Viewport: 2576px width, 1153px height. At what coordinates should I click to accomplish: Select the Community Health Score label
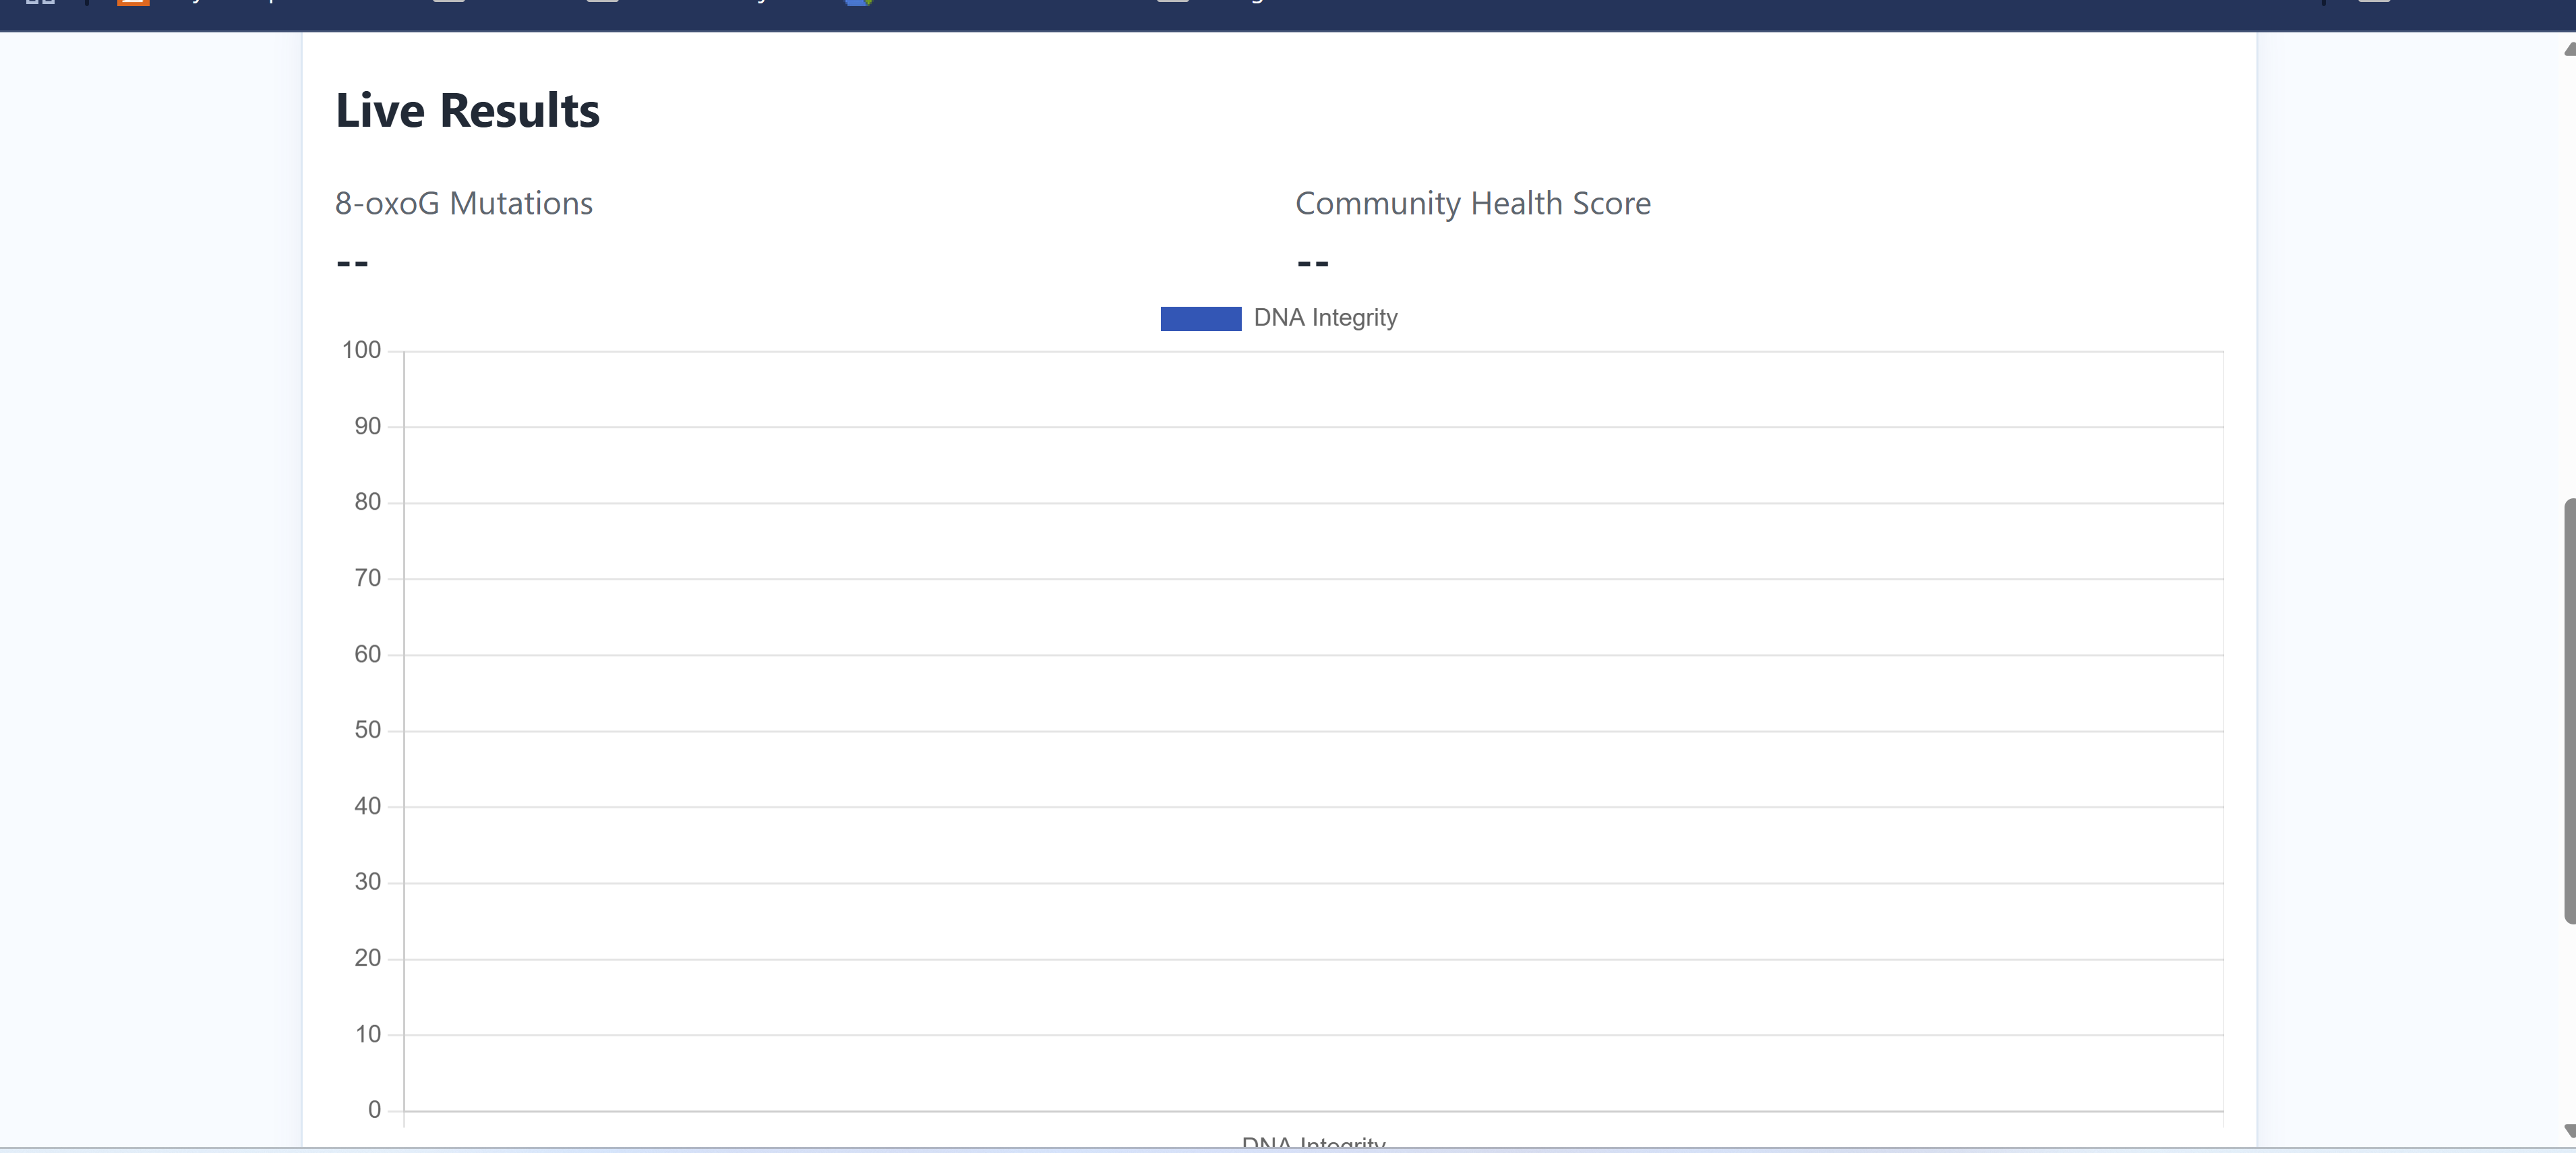coord(1472,204)
